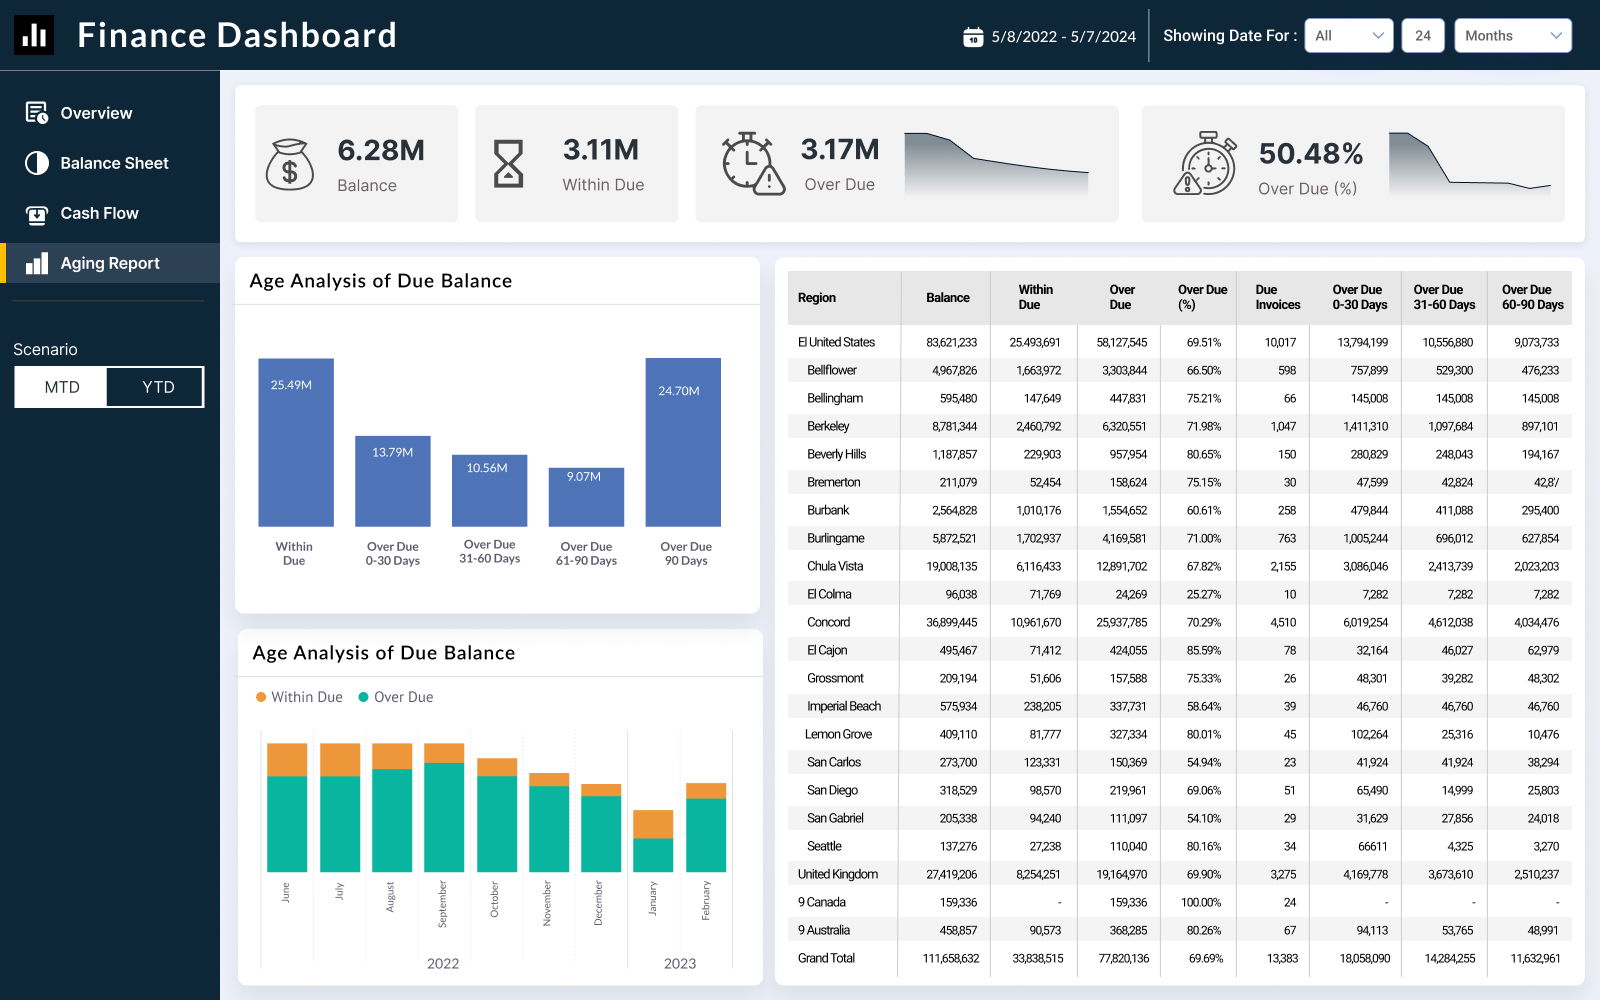Switch scenario to MTD

tap(61, 387)
